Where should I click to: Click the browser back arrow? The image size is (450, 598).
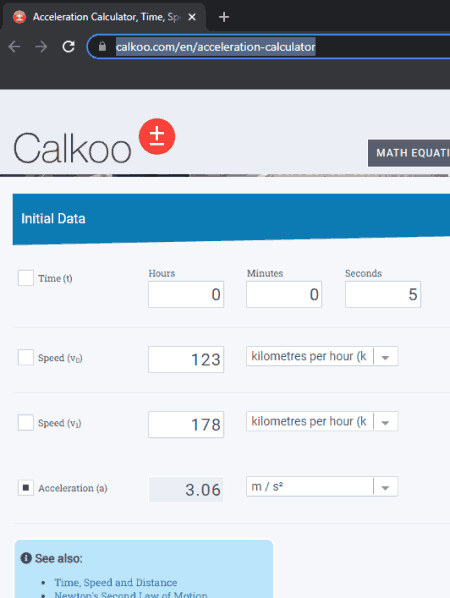coord(14,47)
